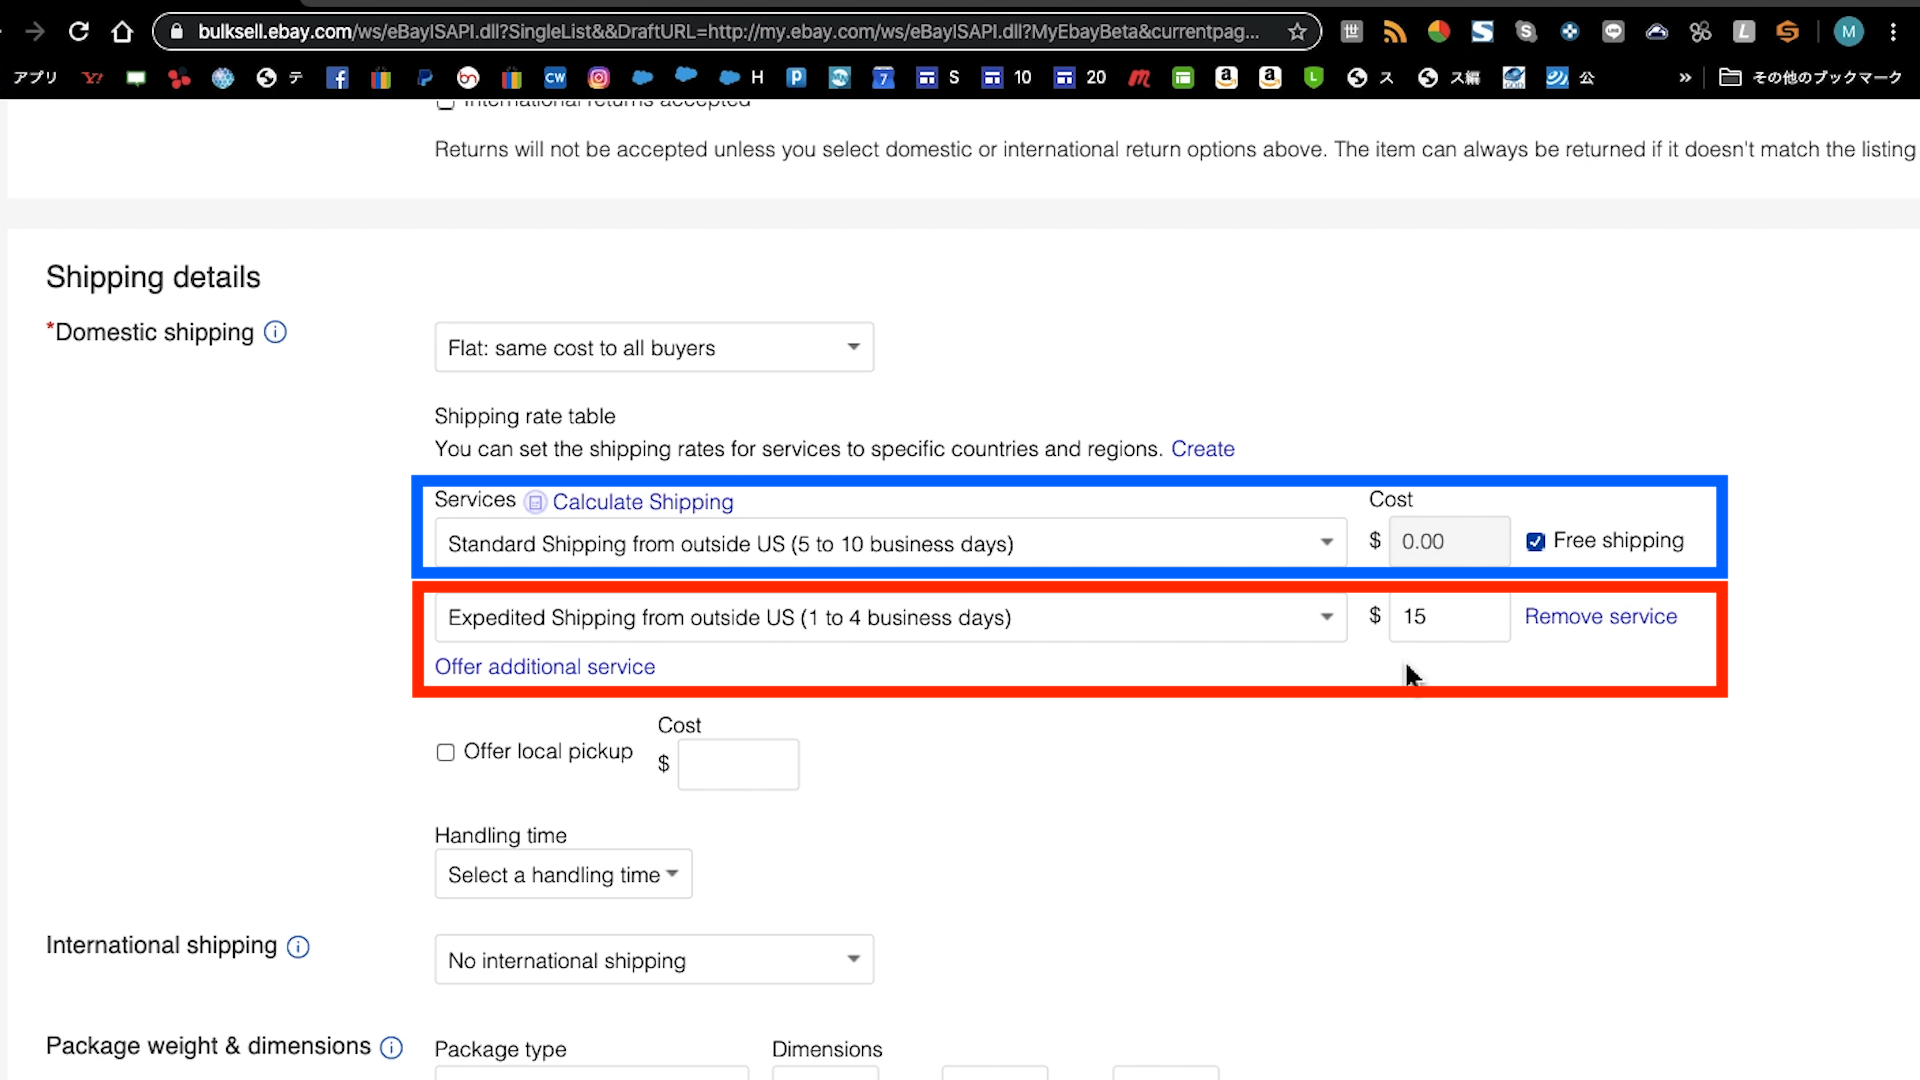This screenshot has width=1920, height=1080.
Task: Open Domestic shipping info icon
Action: coord(275,332)
